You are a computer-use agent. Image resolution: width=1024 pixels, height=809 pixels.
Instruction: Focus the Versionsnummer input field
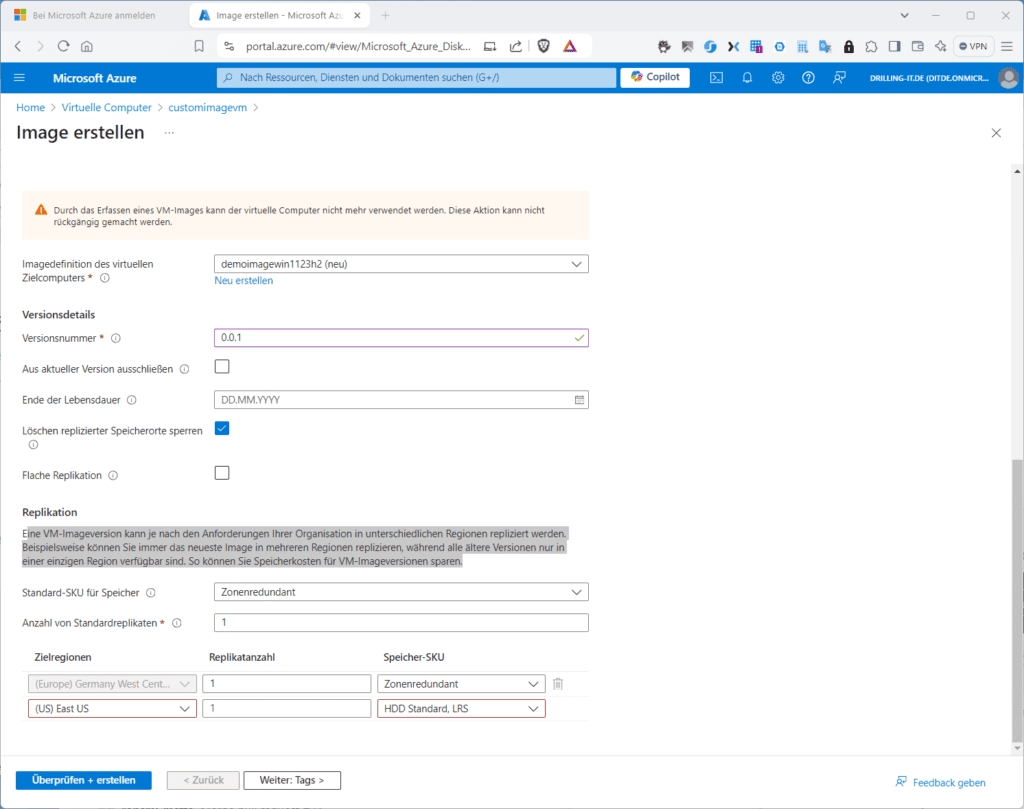pos(401,338)
